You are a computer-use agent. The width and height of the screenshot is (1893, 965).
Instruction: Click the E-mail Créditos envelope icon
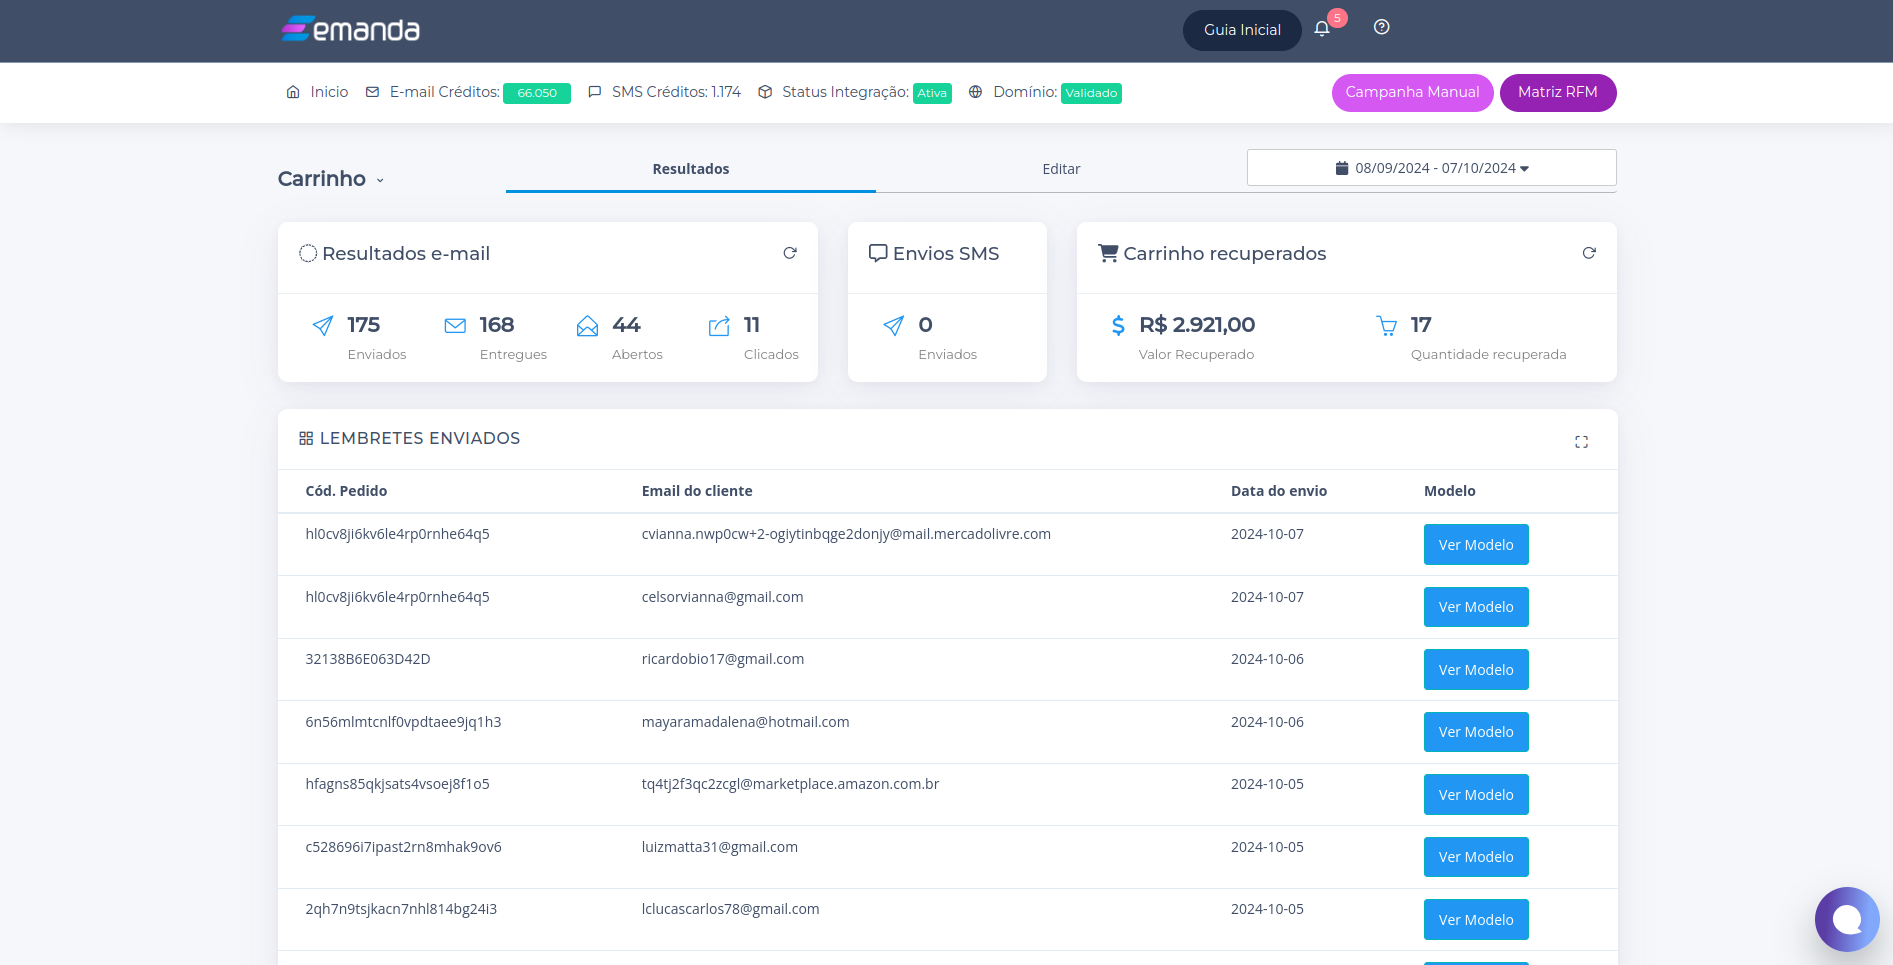pyautogui.click(x=372, y=92)
